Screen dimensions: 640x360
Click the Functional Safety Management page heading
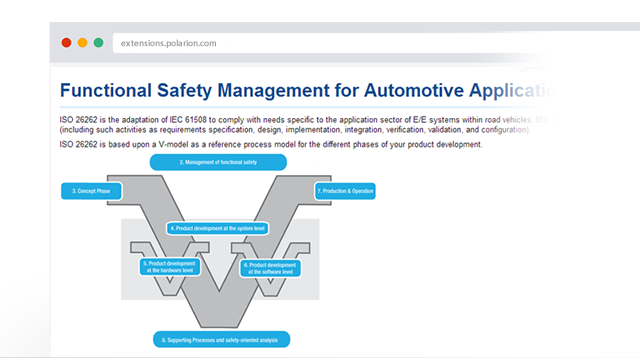(x=307, y=91)
